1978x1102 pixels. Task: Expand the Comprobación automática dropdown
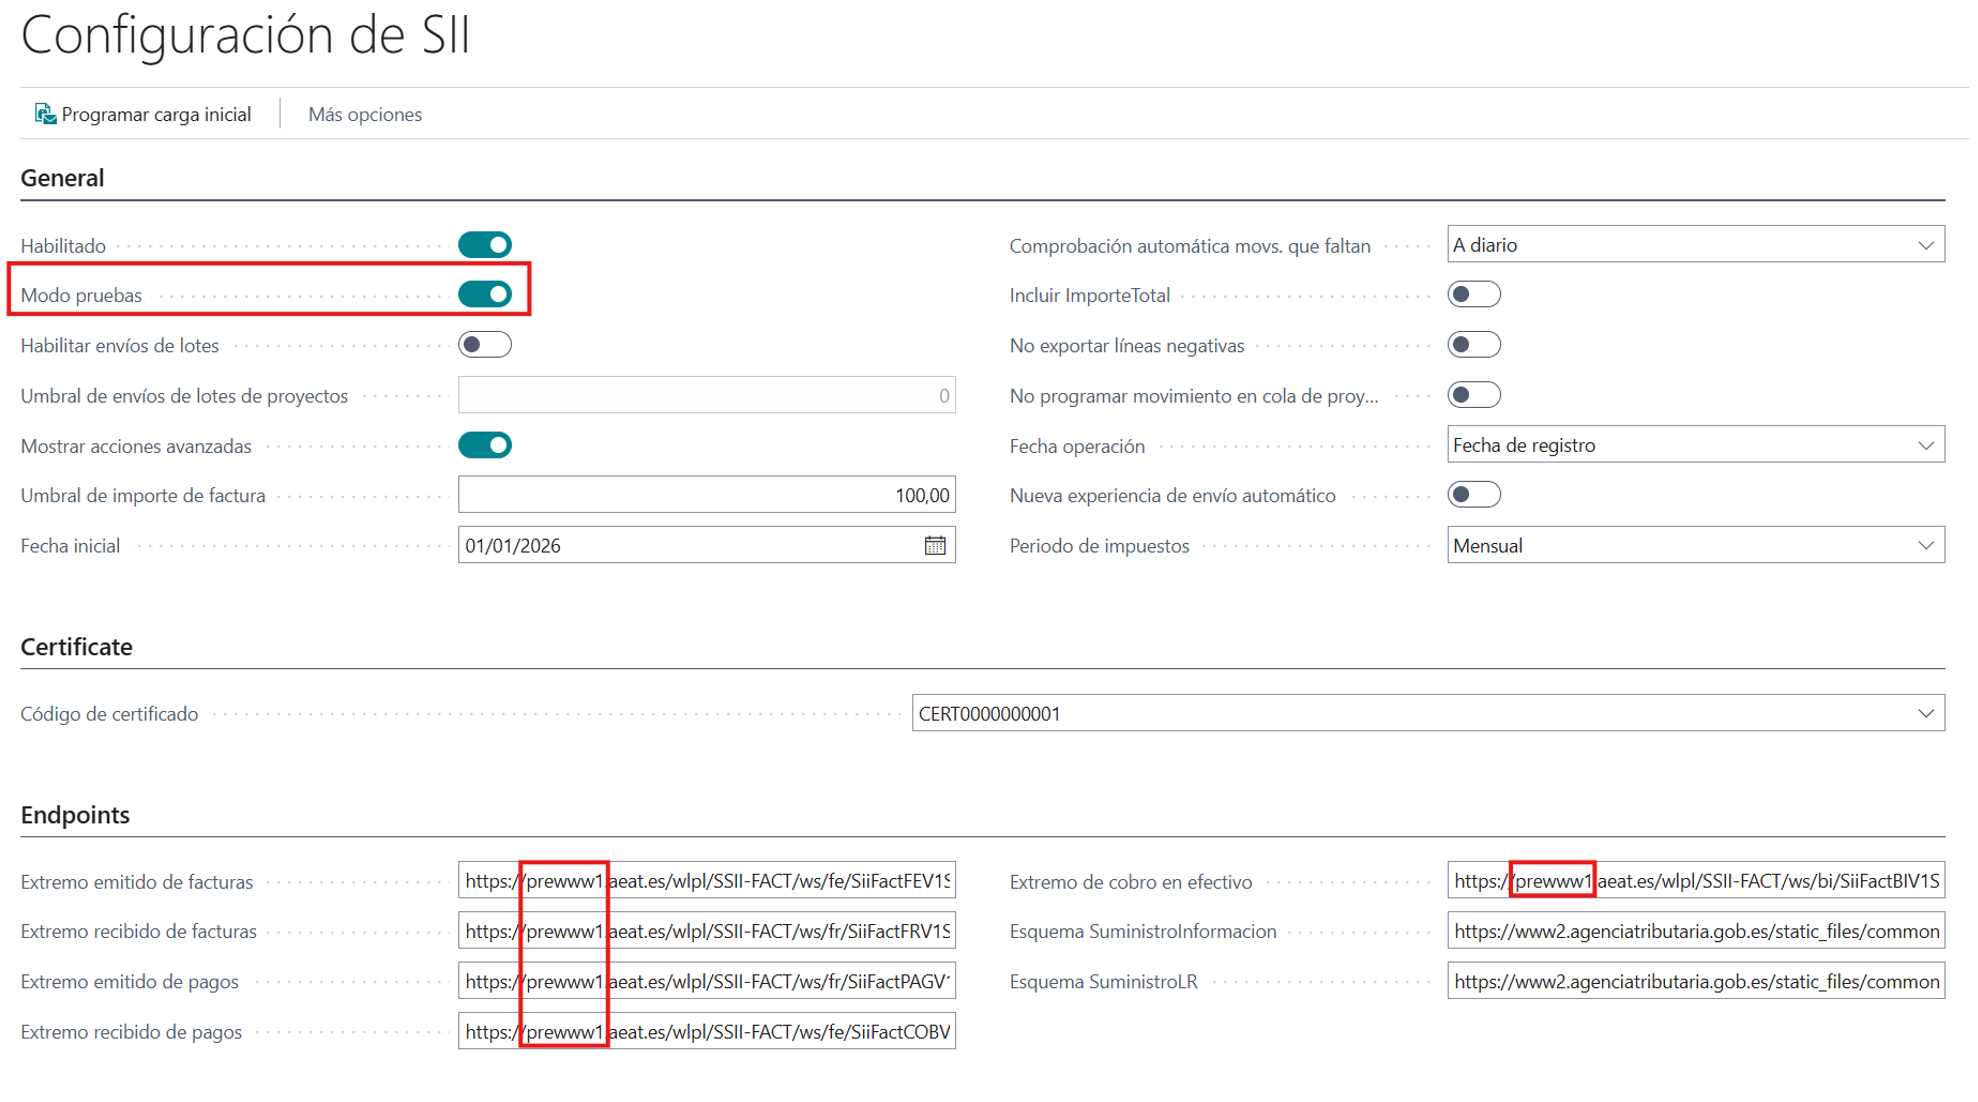[1925, 245]
